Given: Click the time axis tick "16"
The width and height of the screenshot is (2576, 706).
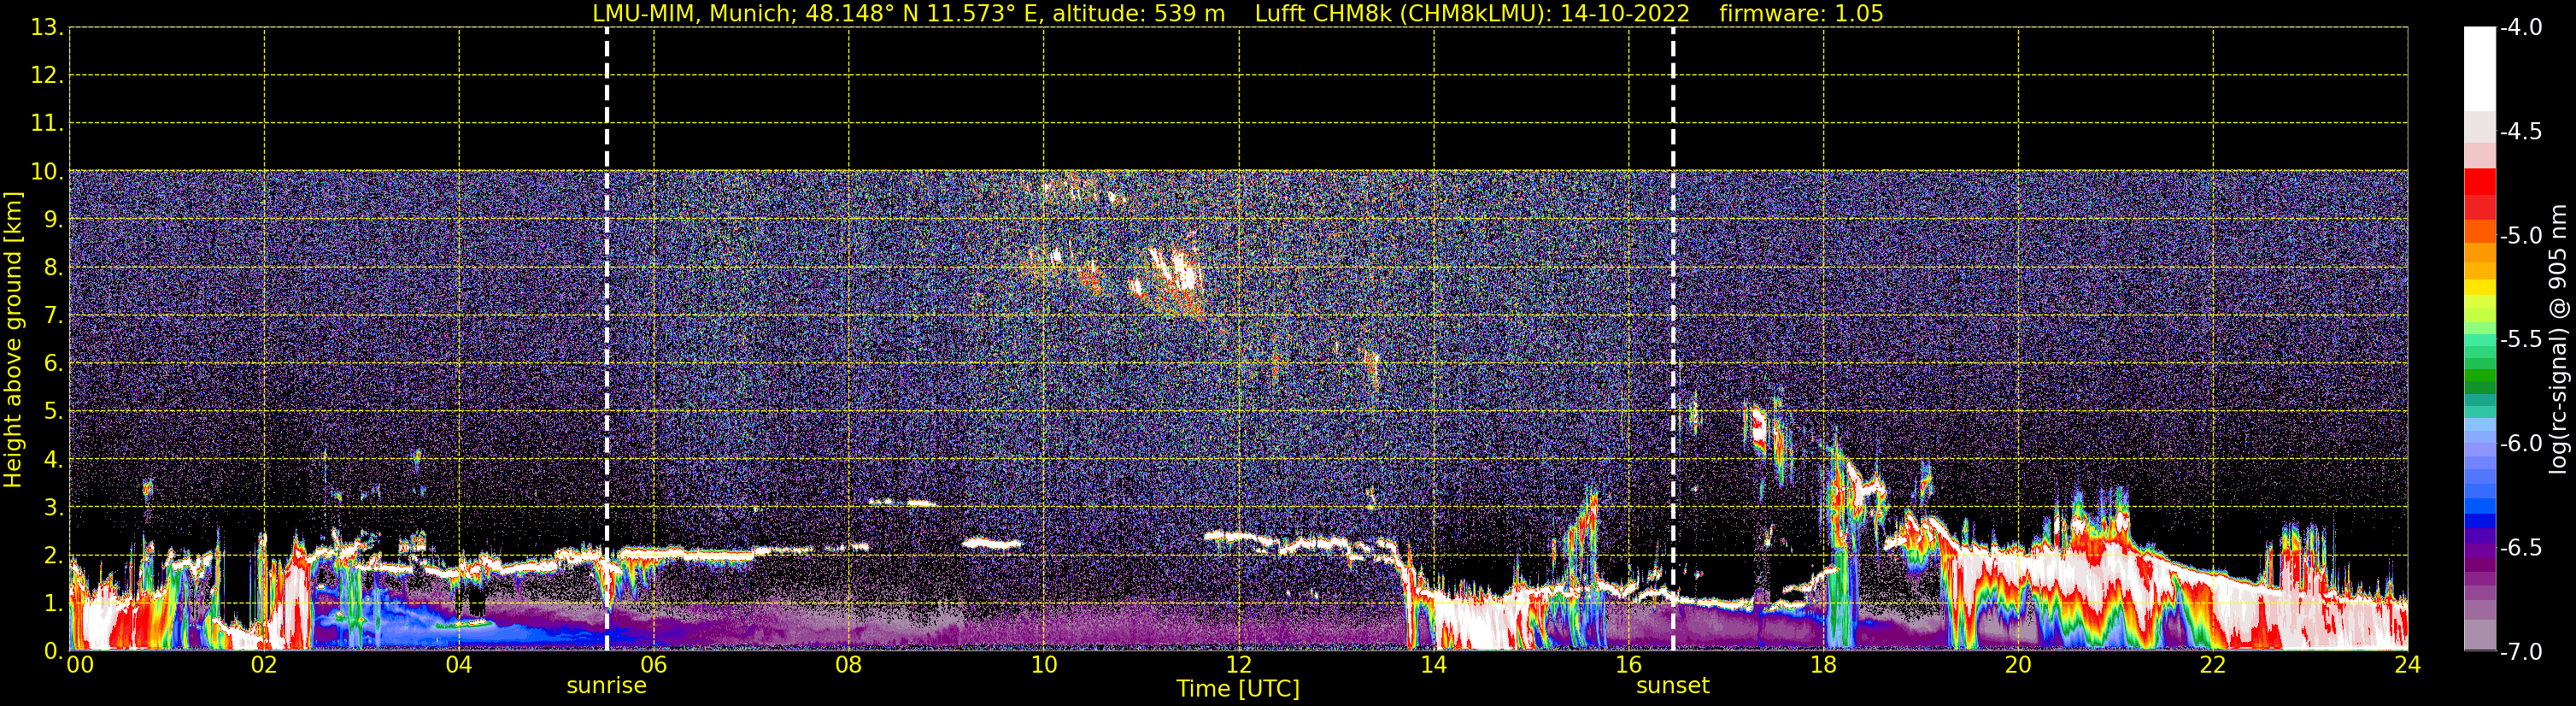Looking at the screenshot, I should 1629,665.
